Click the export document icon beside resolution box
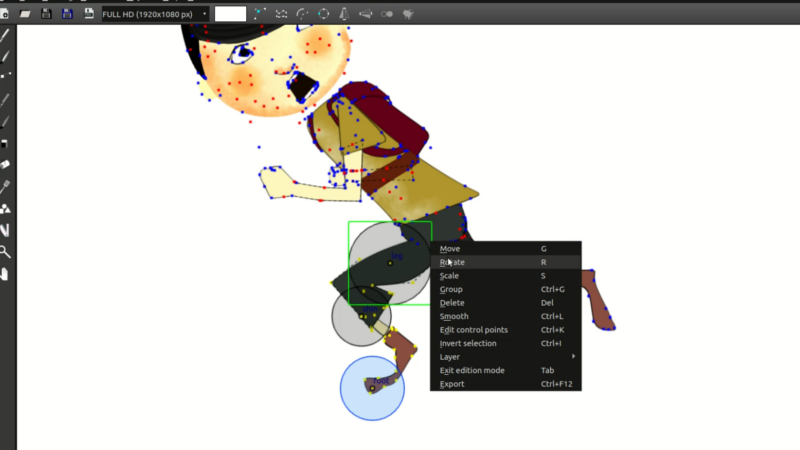The height and width of the screenshot is (450, 800). pos(89,14)
